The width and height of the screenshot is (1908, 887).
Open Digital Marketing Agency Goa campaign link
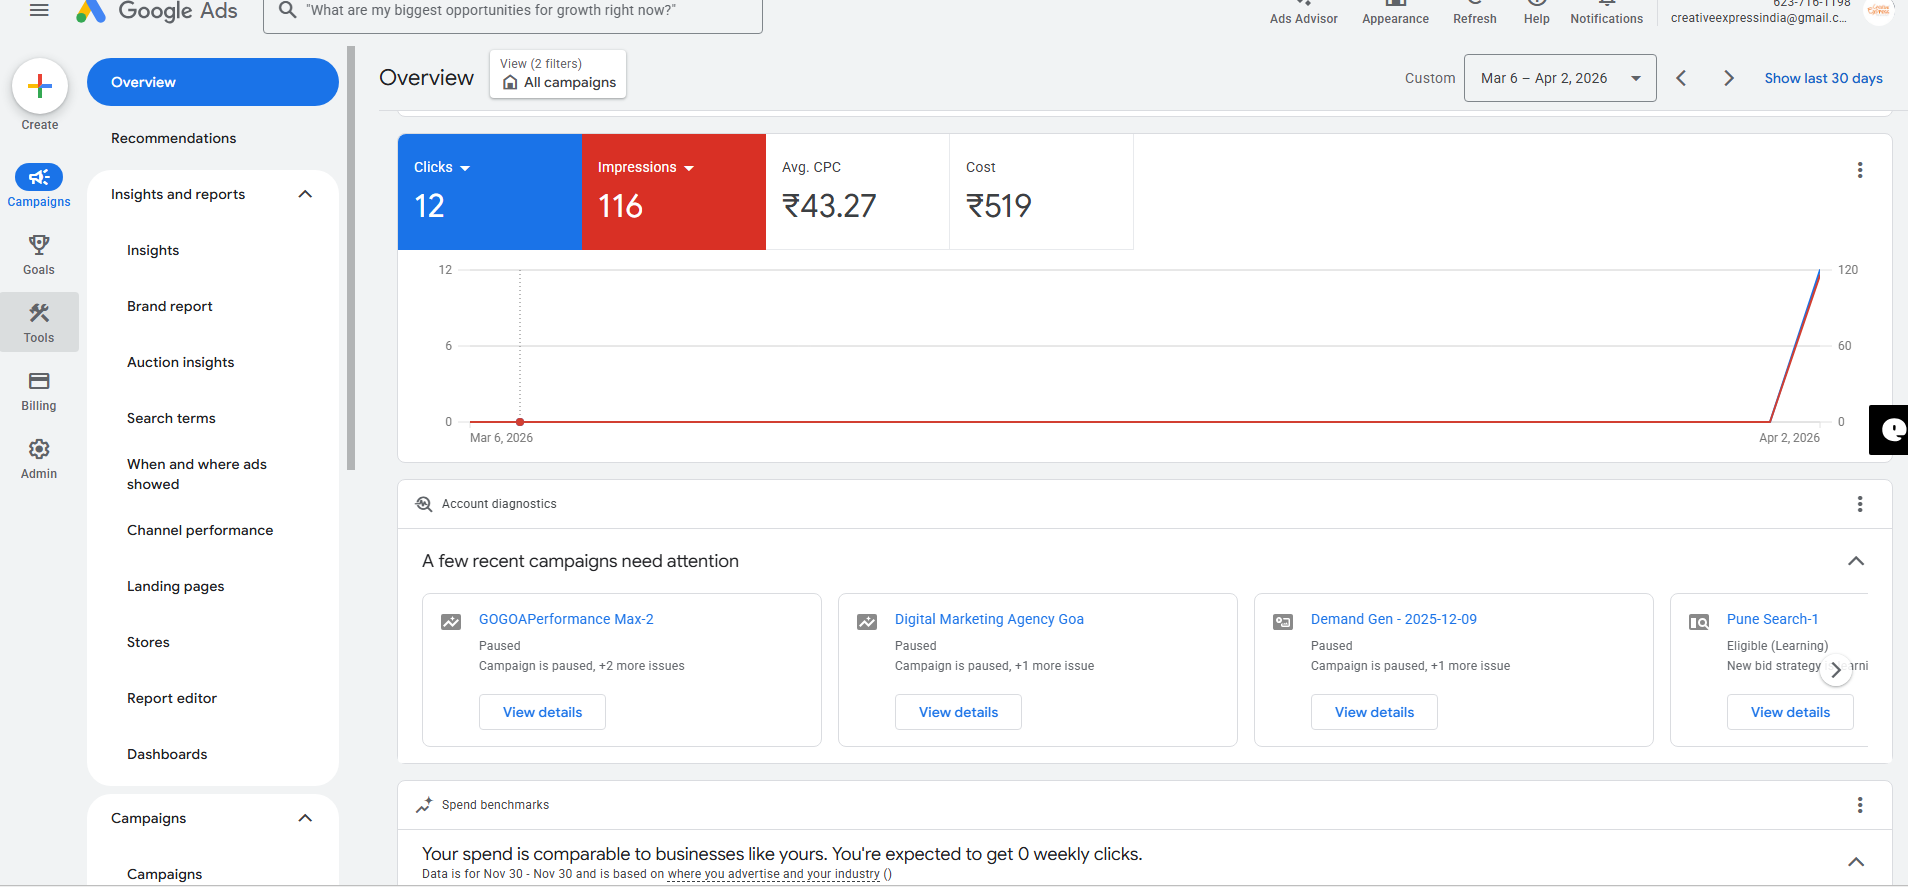click(989, 619)
